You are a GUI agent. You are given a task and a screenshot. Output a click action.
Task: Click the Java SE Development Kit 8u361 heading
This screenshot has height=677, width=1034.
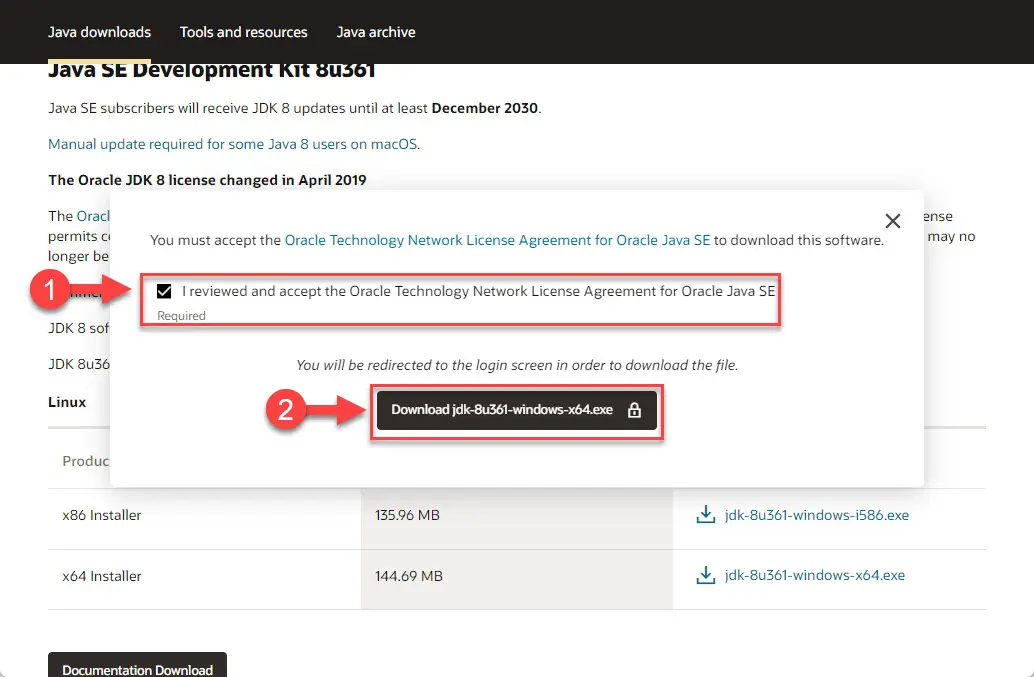(212, 70)
